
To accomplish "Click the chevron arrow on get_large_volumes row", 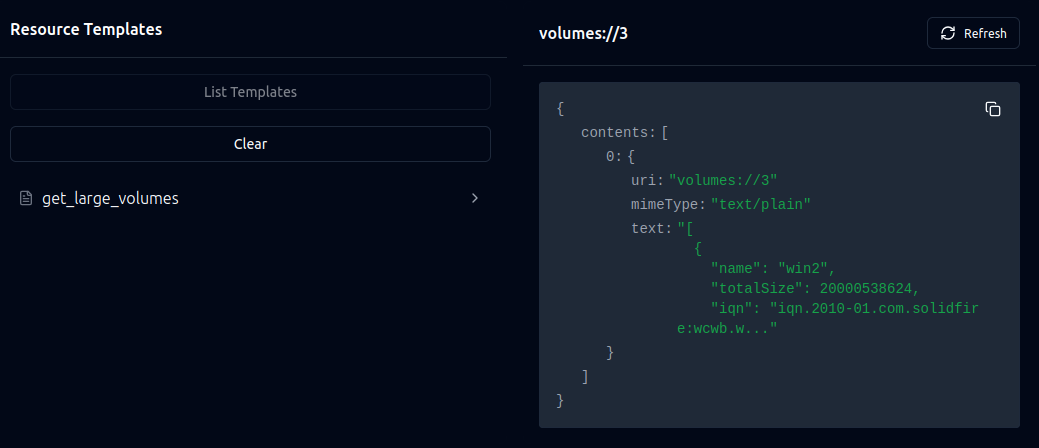I will (x=474, y=198).
